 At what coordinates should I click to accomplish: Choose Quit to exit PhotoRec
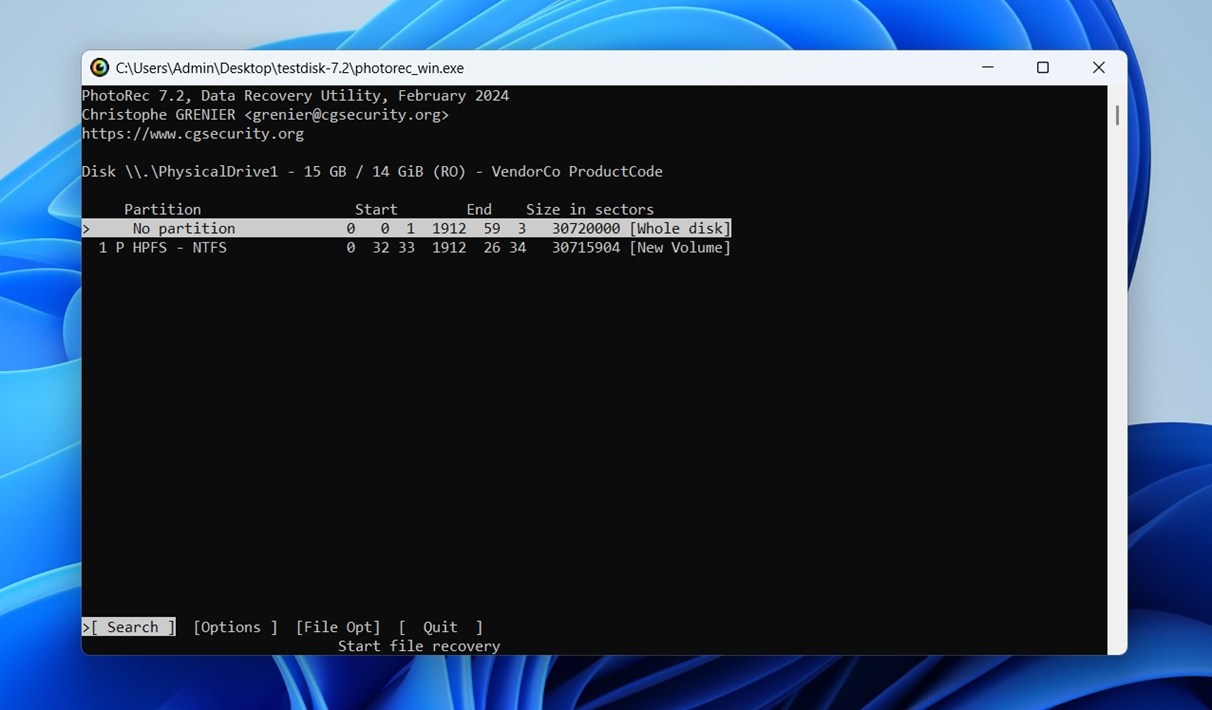pyautogui.click(x=439, y=627)
